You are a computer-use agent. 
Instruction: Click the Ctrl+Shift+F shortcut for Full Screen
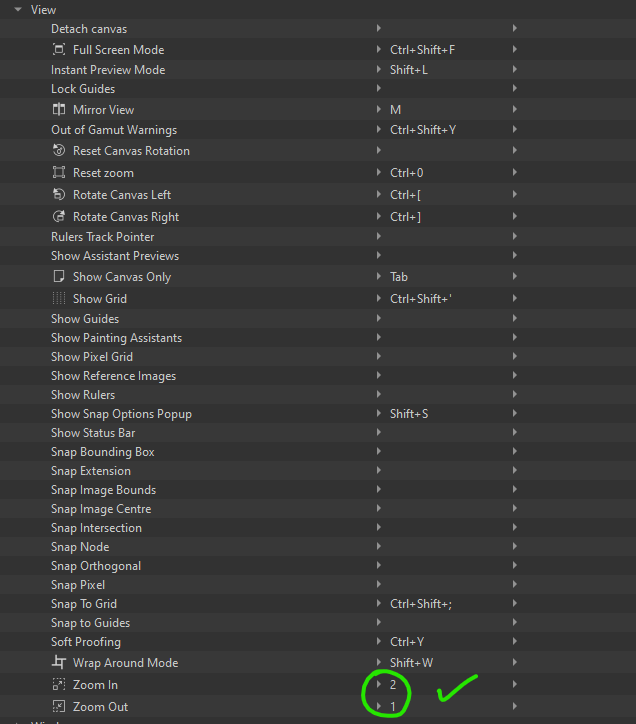click(423, 49)
